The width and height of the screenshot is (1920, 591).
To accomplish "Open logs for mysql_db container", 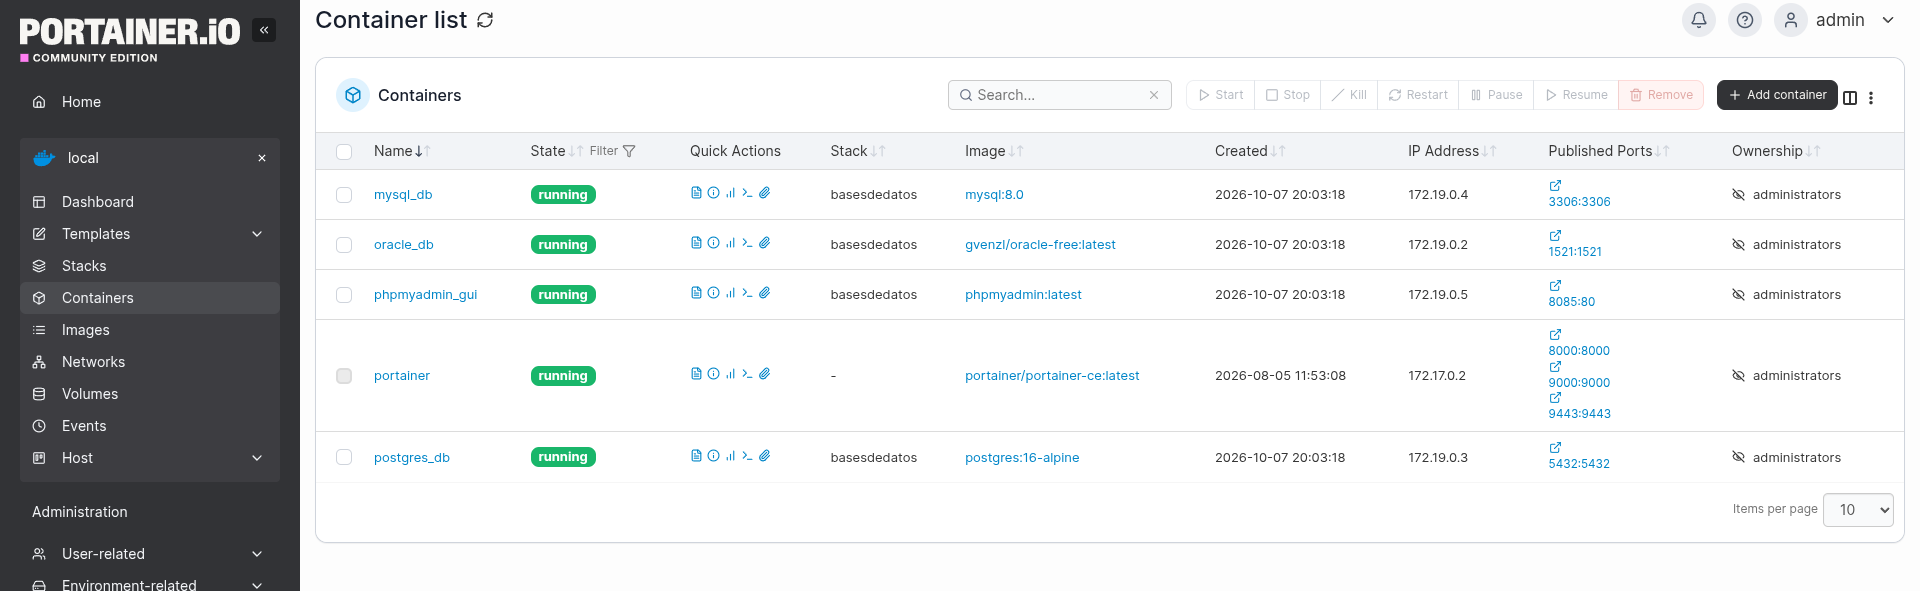I will click(x=696, y=193).
